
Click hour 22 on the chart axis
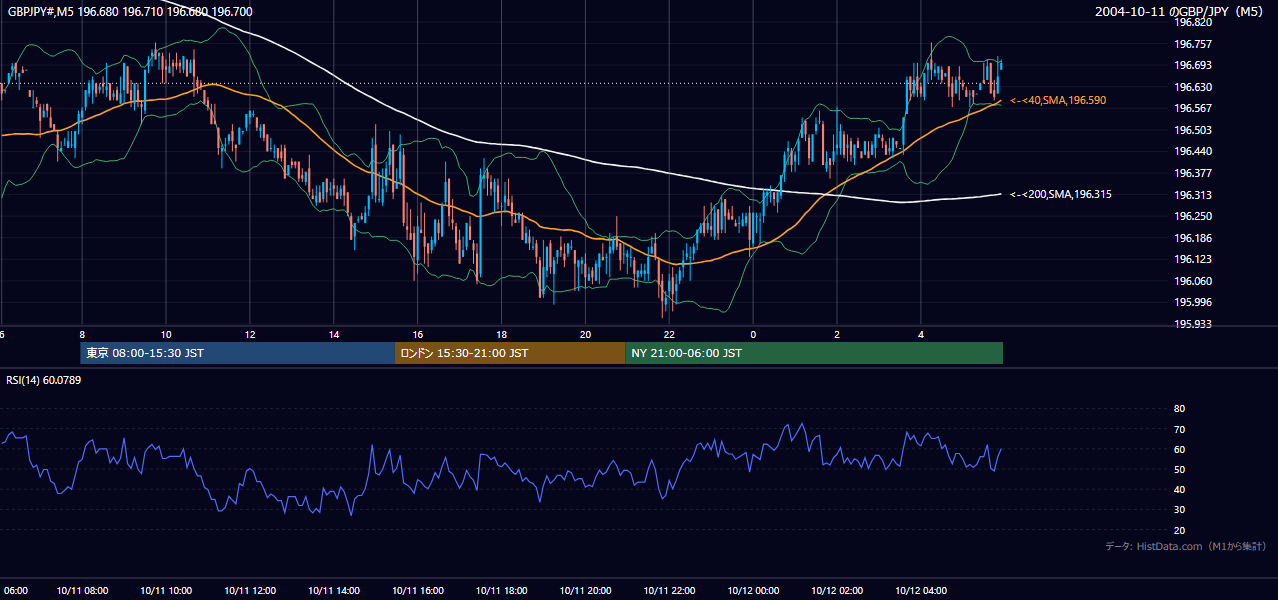click(x=670, y=335)
